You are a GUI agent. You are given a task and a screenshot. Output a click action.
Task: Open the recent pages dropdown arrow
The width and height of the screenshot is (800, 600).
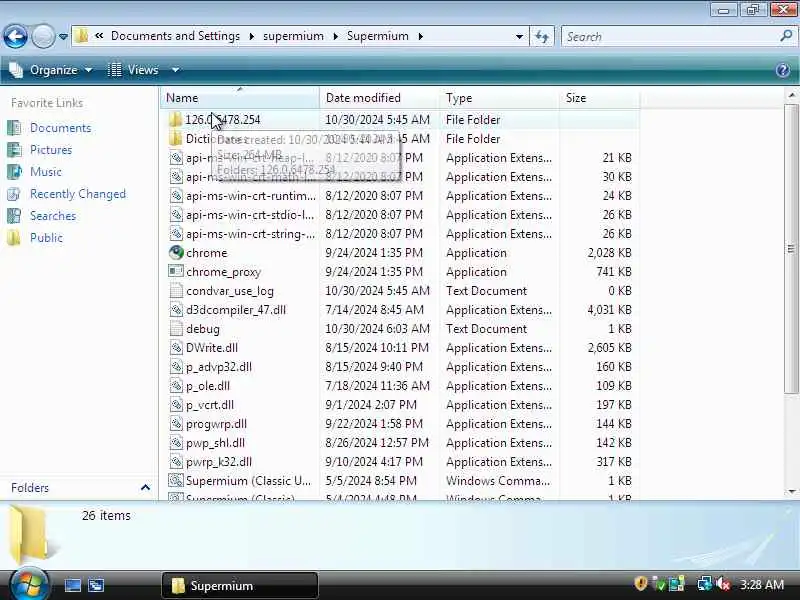point(63,37)
